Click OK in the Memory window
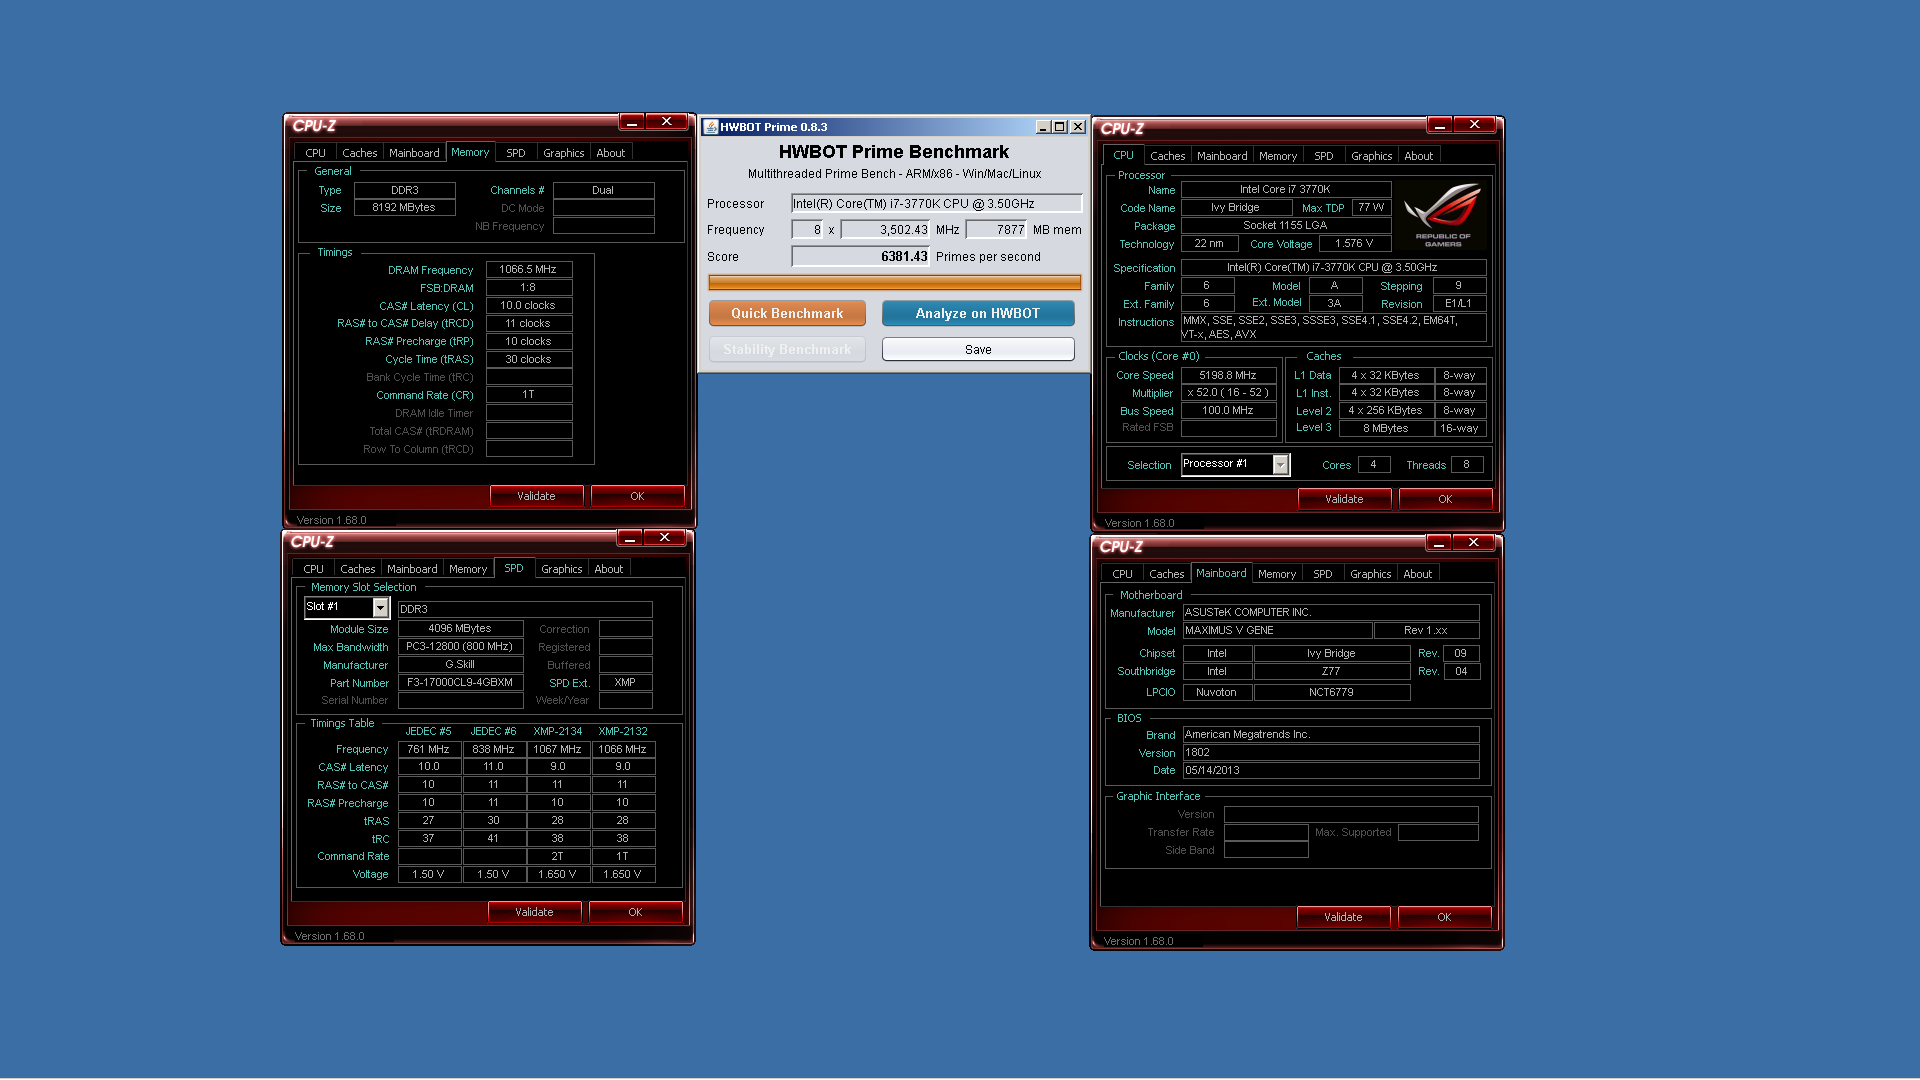 point(637,497)
